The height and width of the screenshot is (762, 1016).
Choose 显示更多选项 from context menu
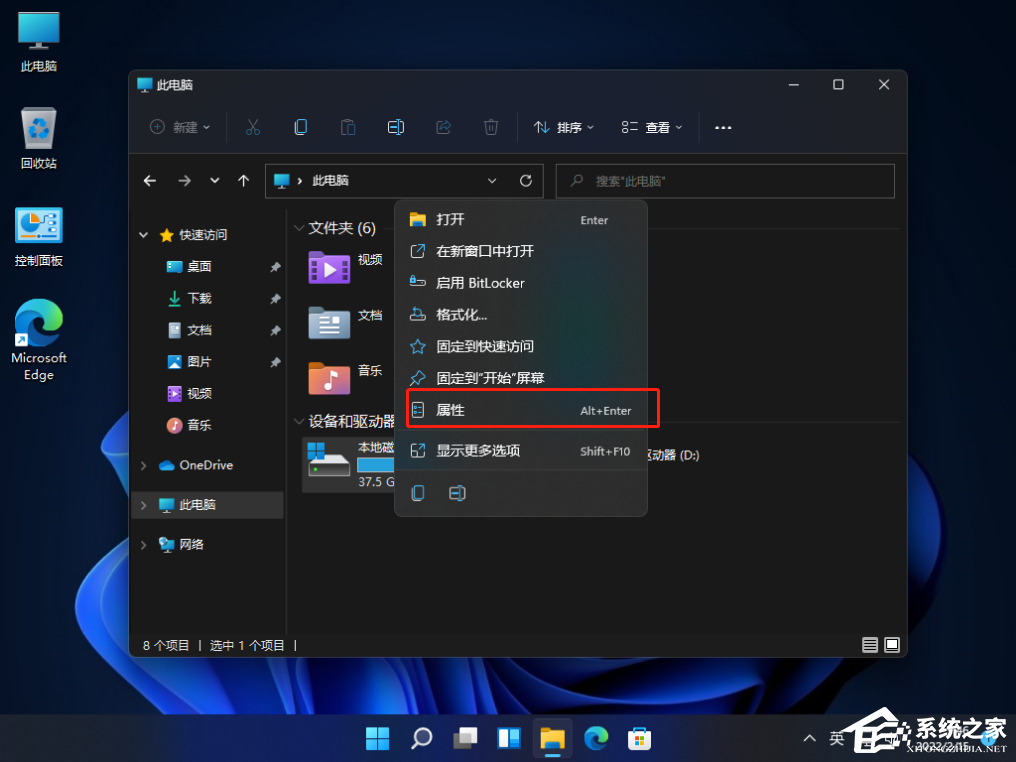coord(521,451)
